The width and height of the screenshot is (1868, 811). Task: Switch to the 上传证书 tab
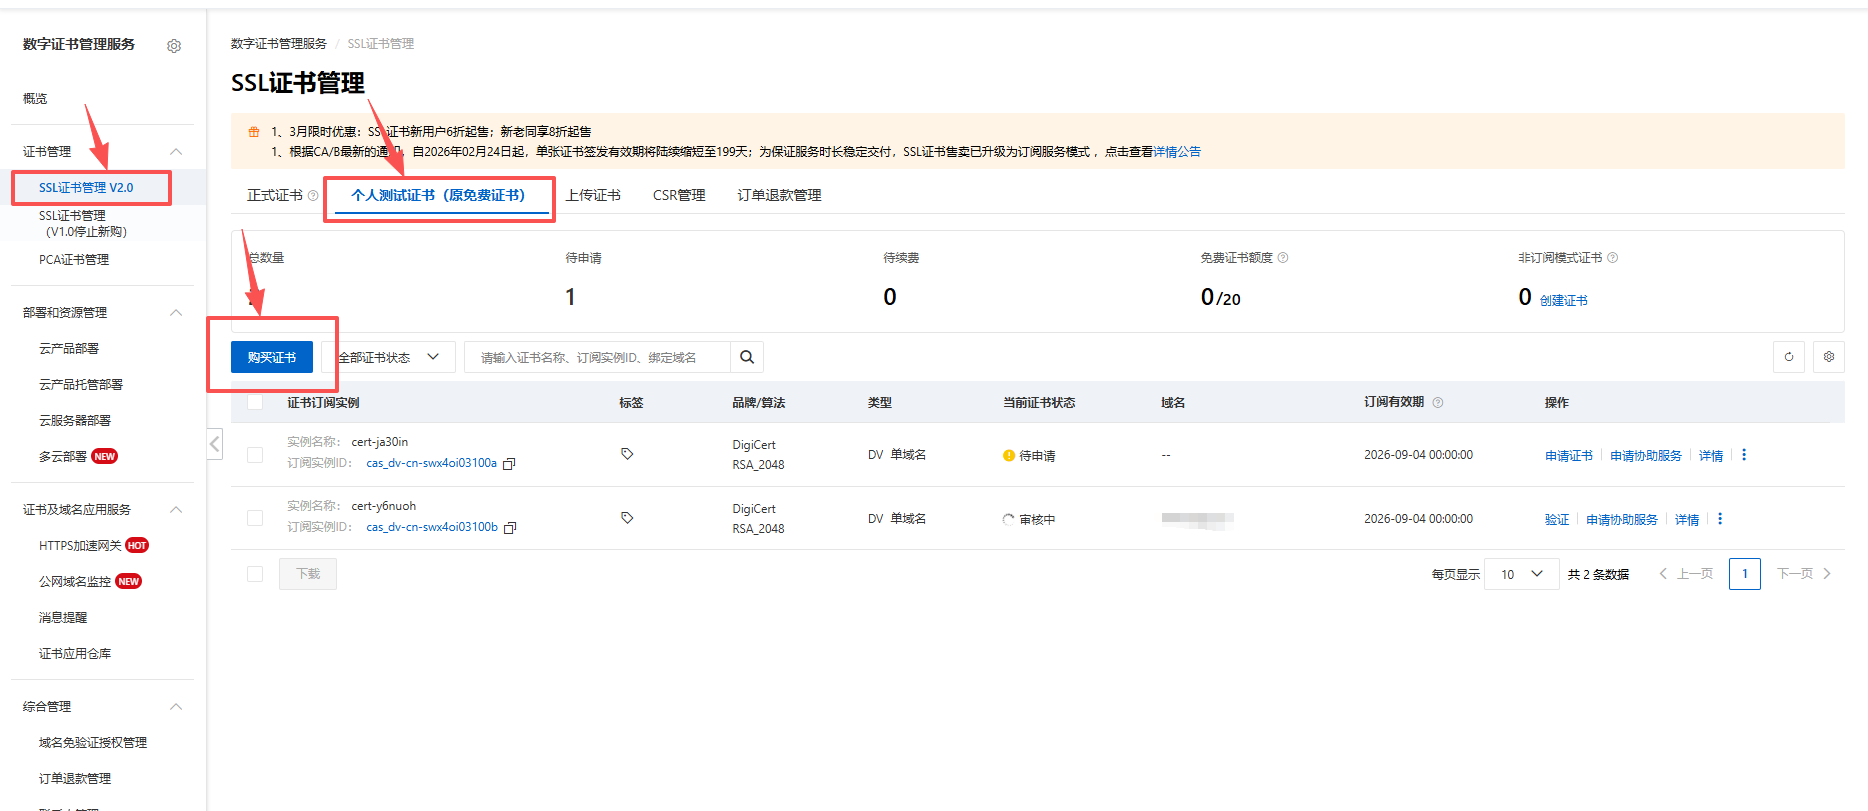[592, 195]
